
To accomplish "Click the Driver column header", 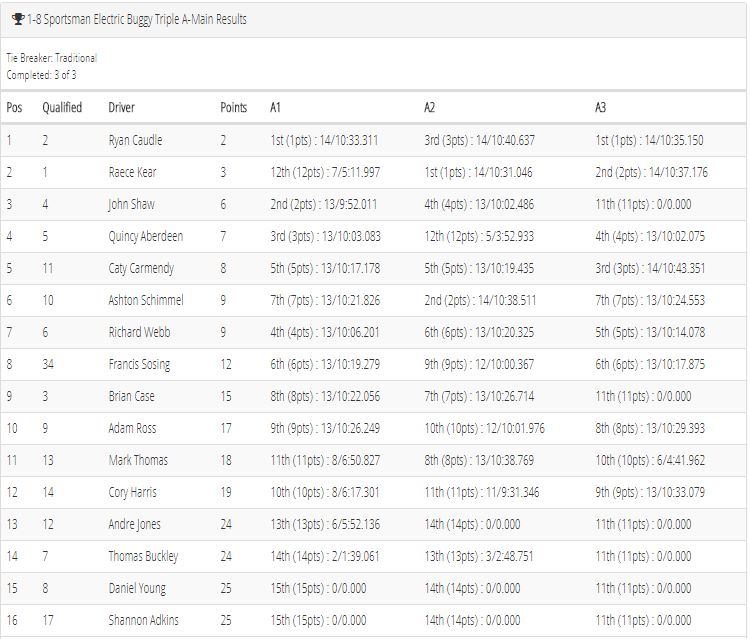I will (x=121, y=107).
